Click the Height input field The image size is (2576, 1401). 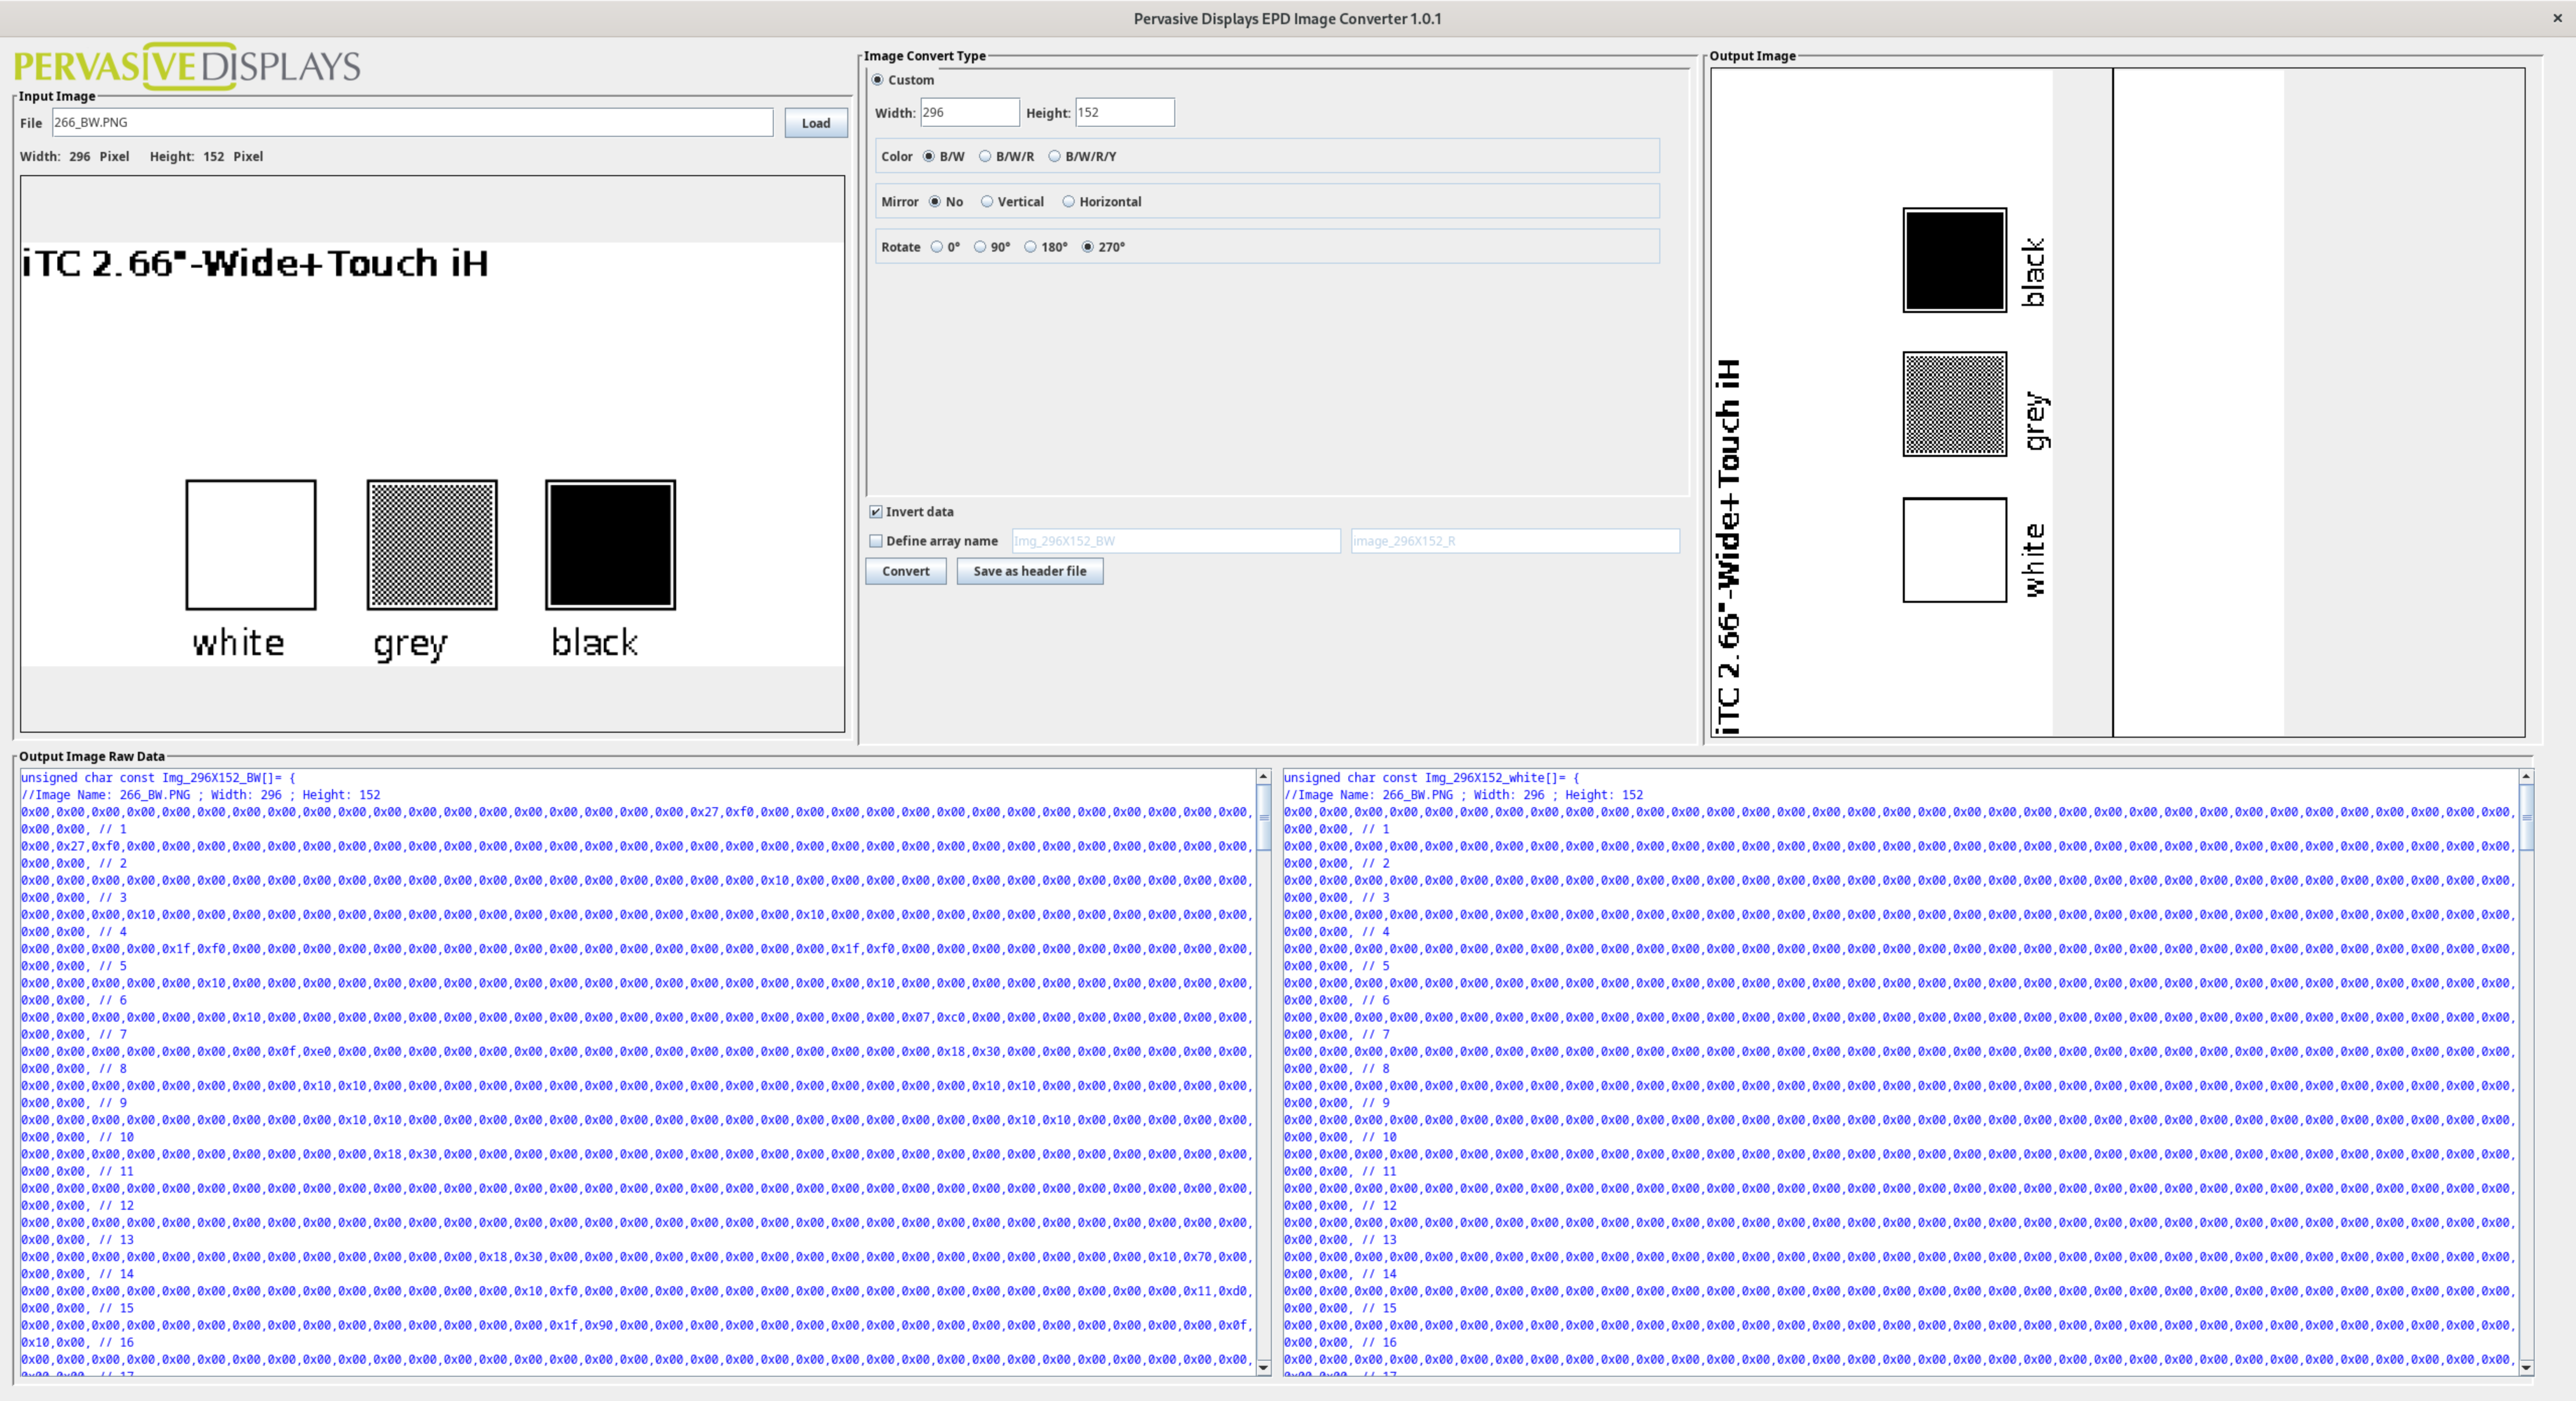[1124, 112]
